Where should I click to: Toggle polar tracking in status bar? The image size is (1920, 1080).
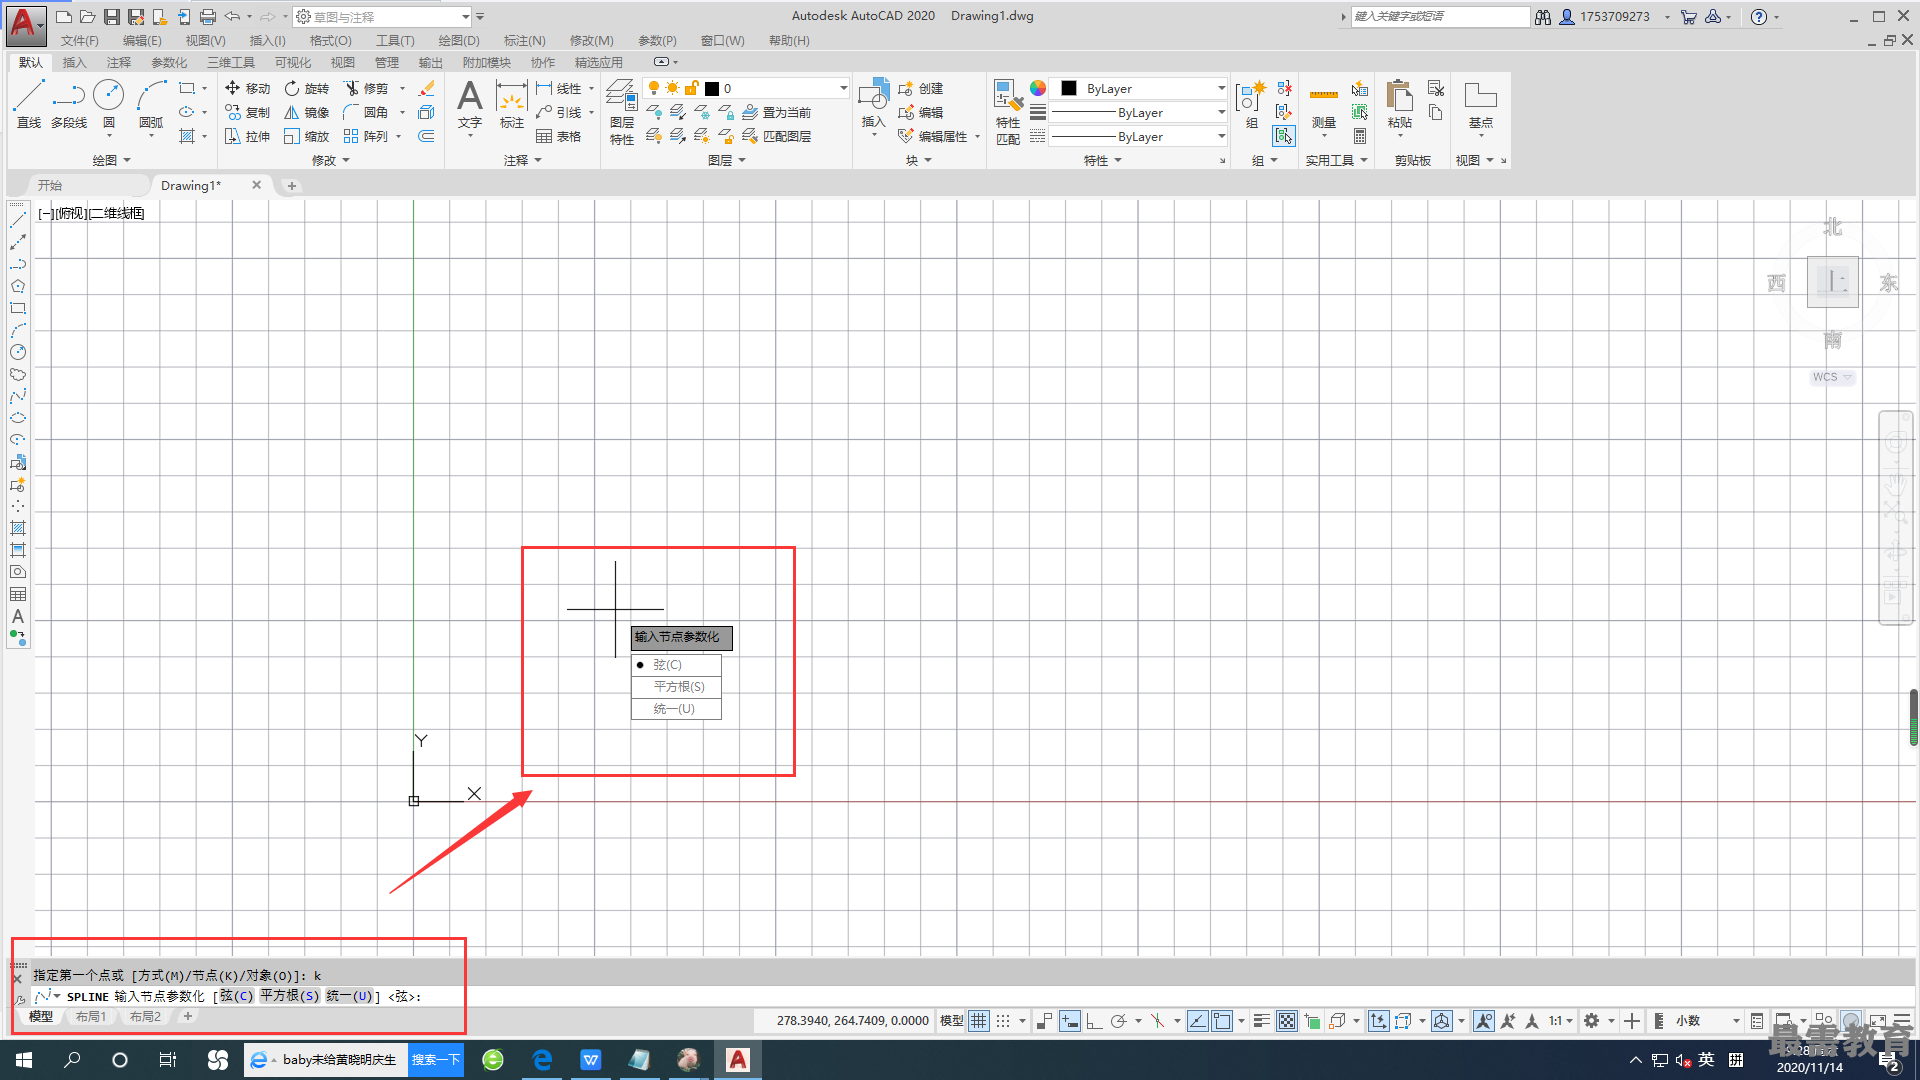coord(1118,1021)
